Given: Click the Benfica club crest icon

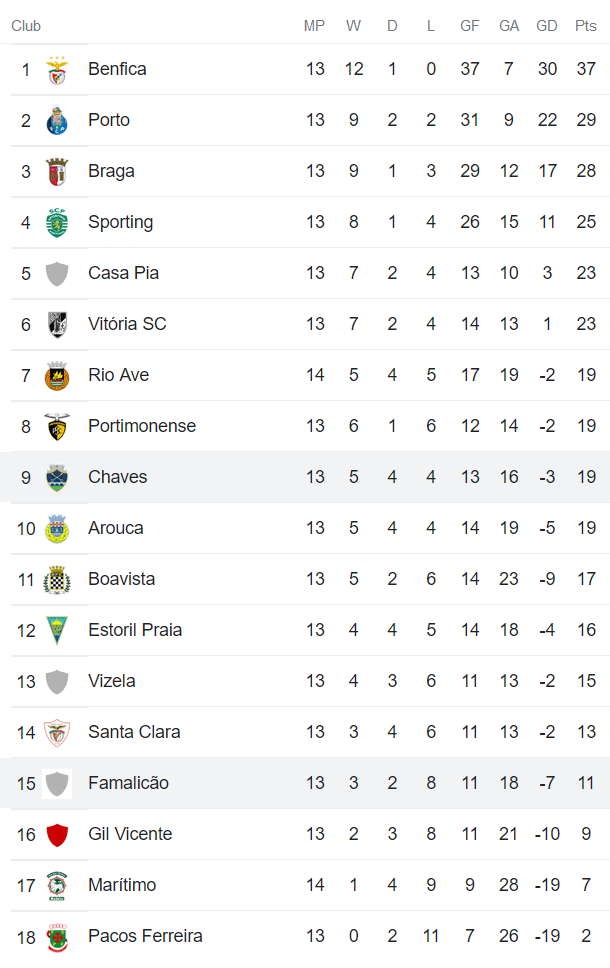Looking at the screenshot, I should tap(57, 70).
